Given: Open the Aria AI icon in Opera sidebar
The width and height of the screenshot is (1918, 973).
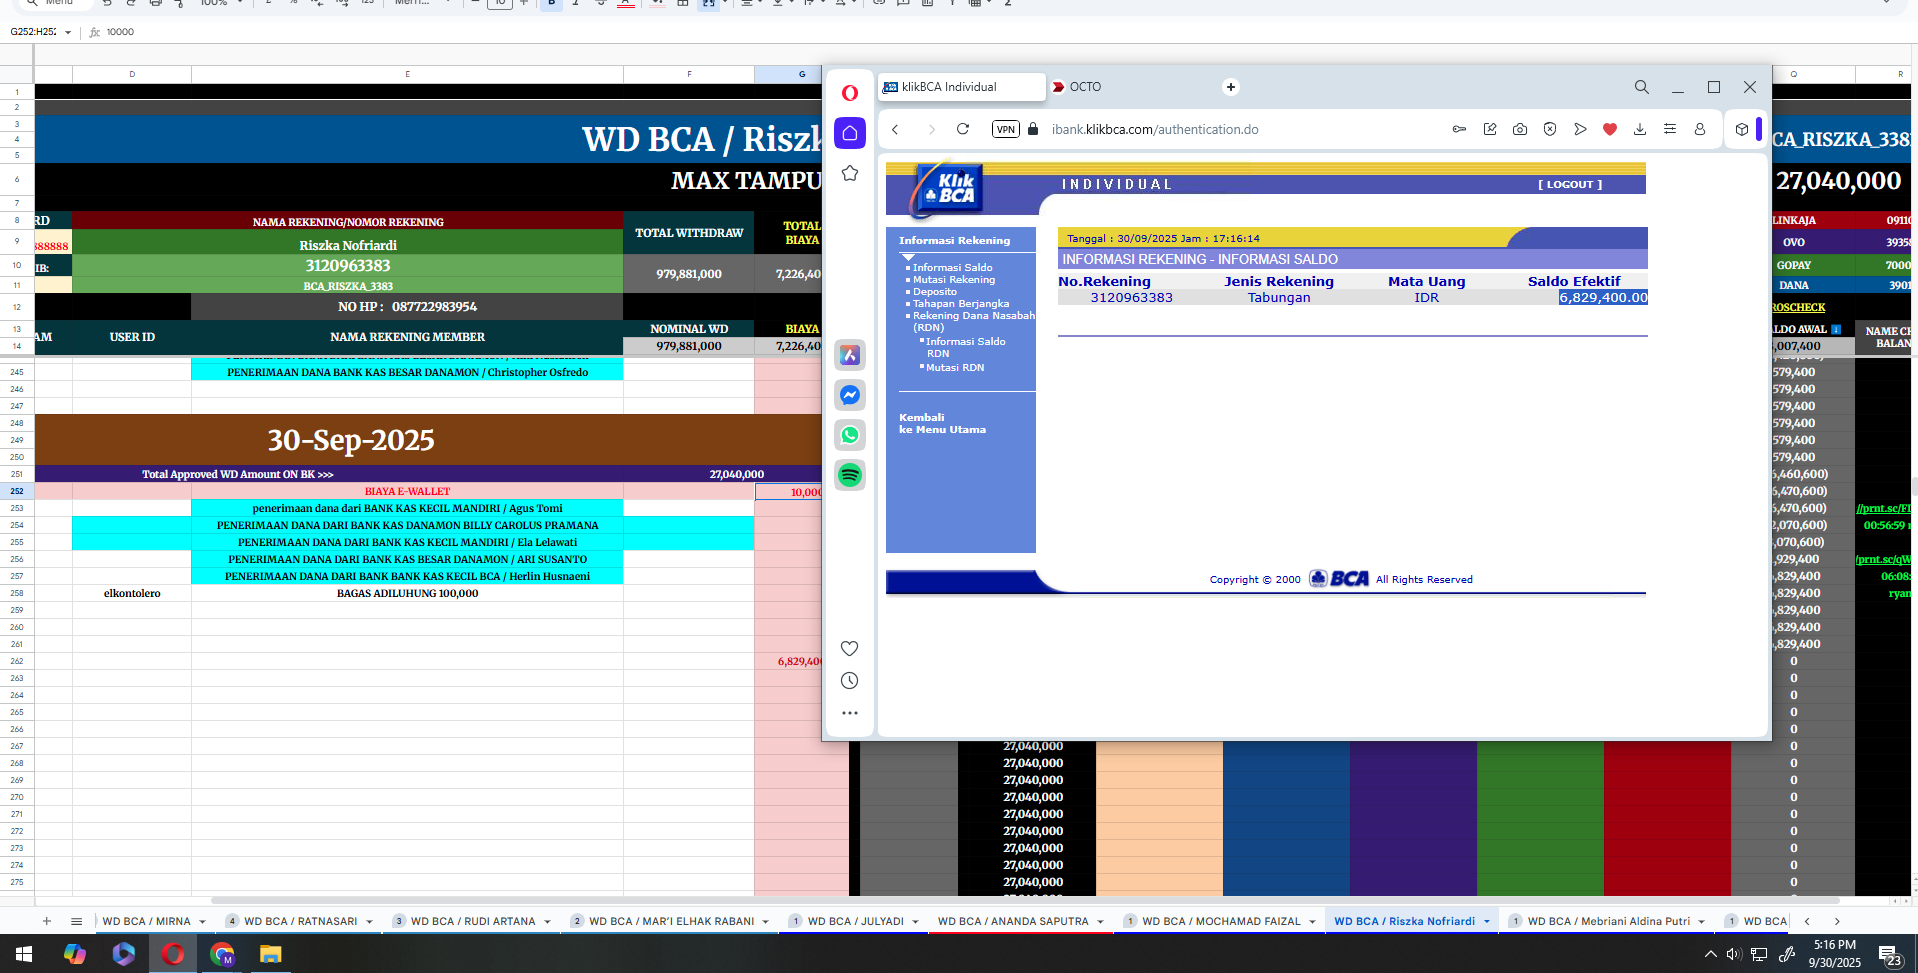Looking at the screenshot, I should [x=850, y=355].
